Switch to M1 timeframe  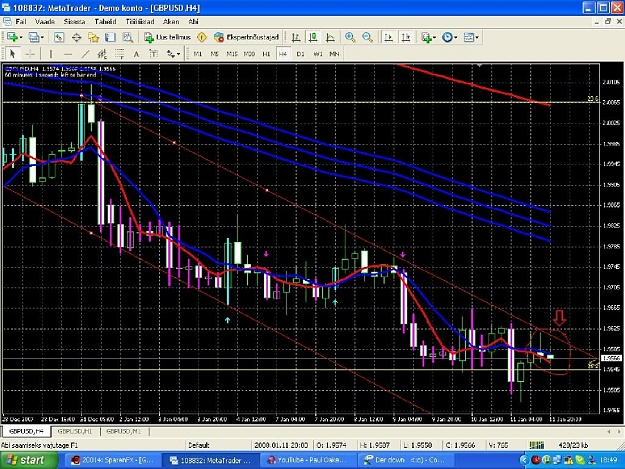pyautogui.click(x=197, y=54)
